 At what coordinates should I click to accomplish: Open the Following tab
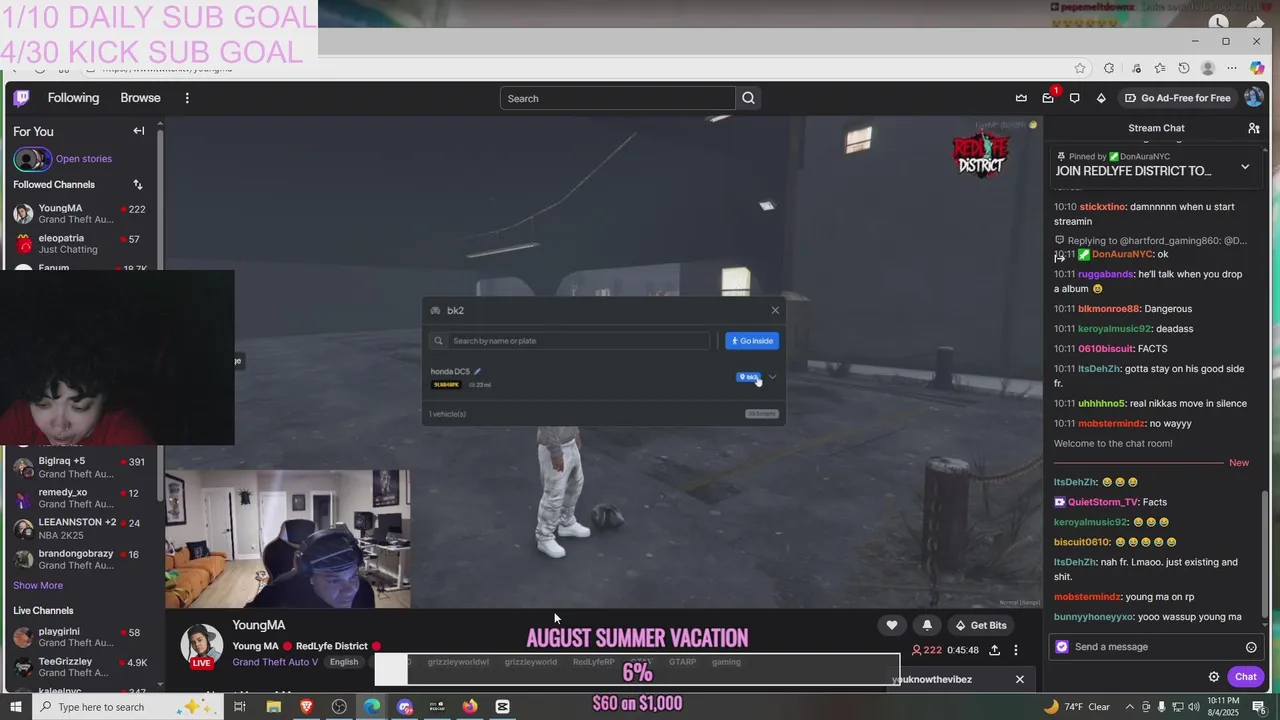(73, 98)
